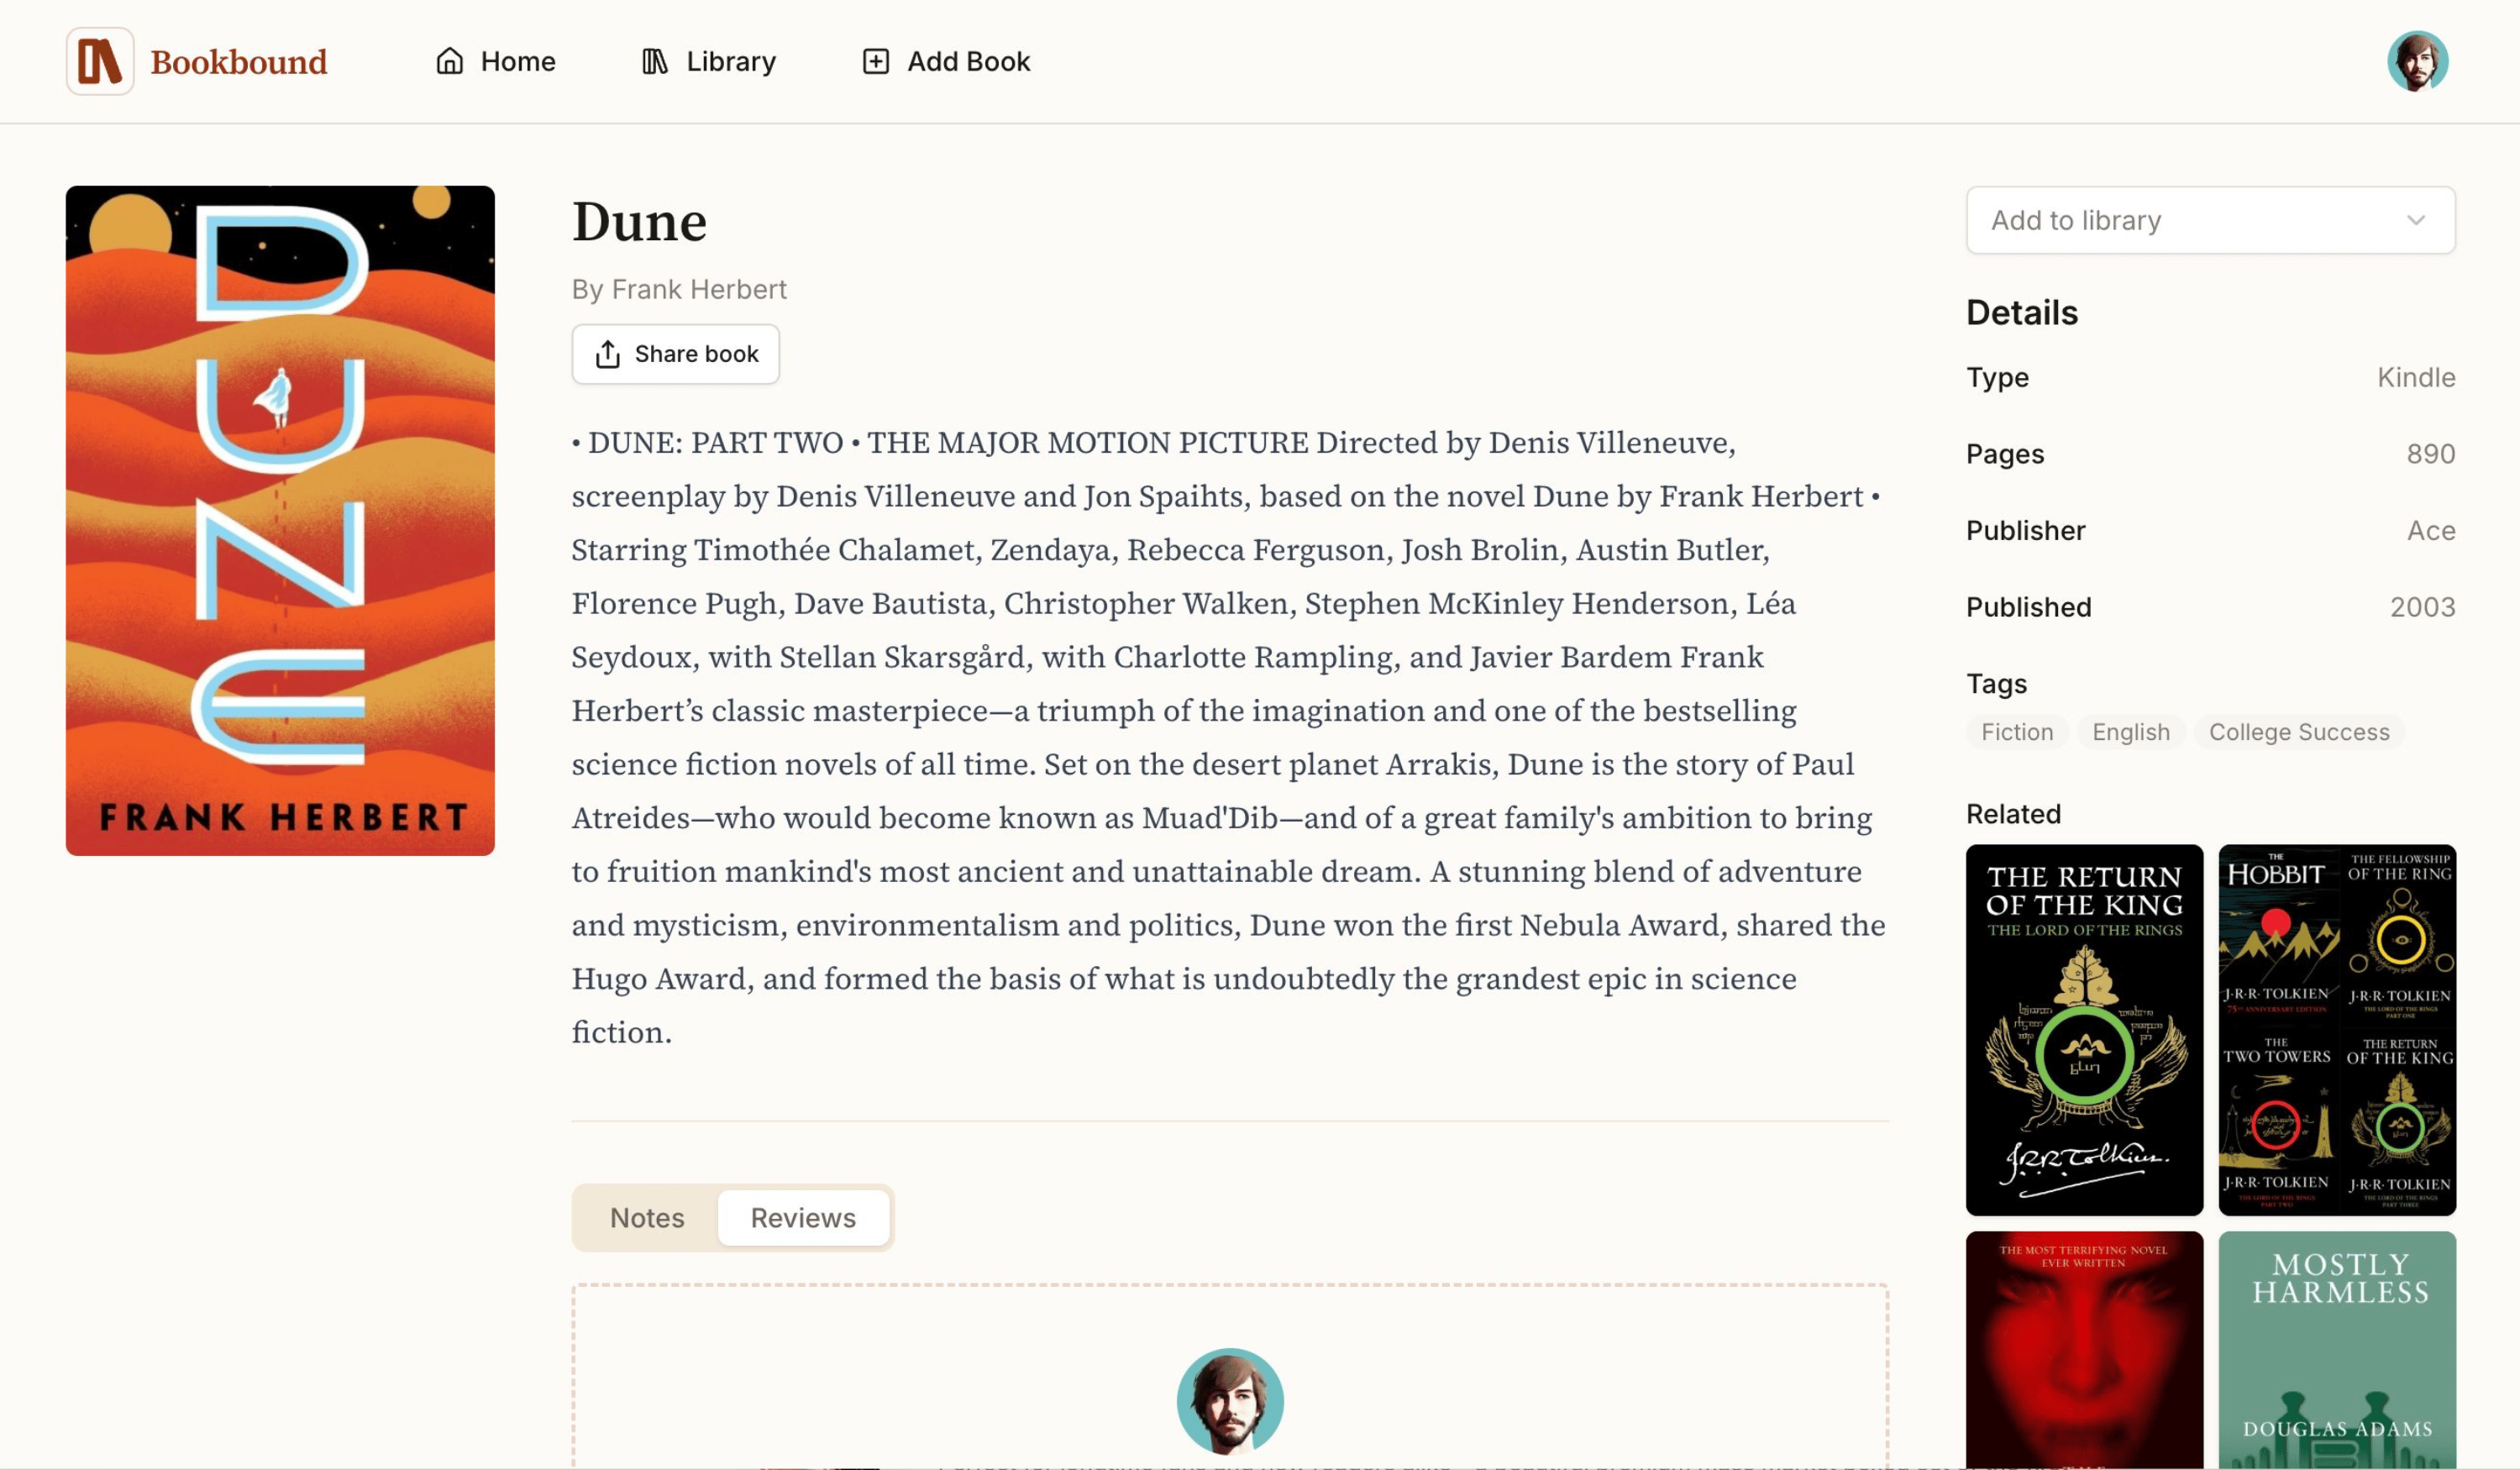2520x1470 pixels.
Task: Click the reviewer avatar in reviews box
Action: [1230, 1401]
